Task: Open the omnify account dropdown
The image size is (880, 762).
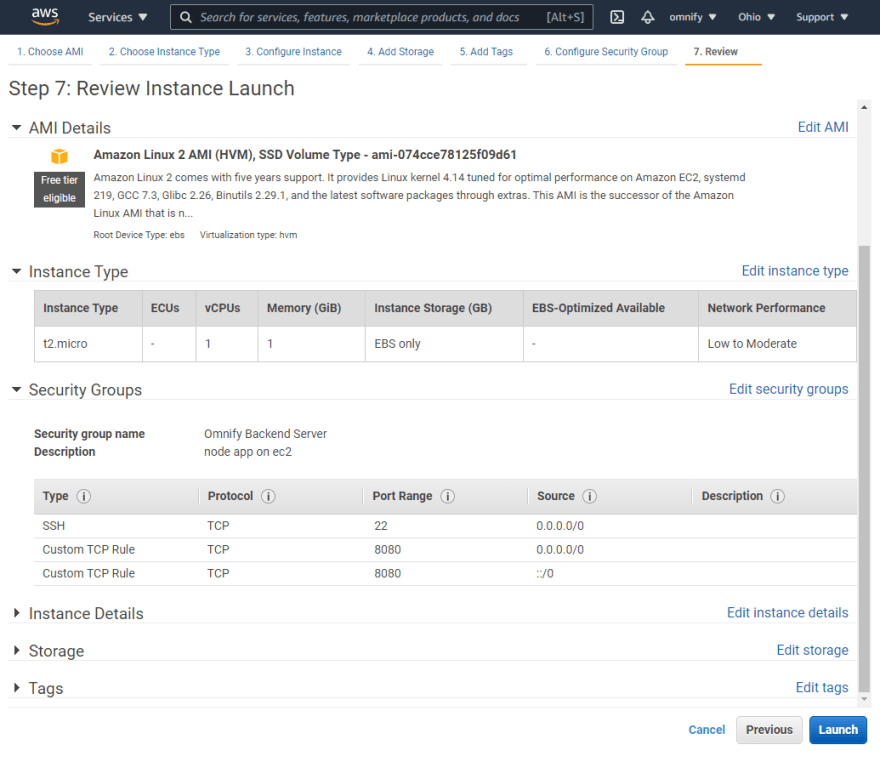Action: coord(693,17)
